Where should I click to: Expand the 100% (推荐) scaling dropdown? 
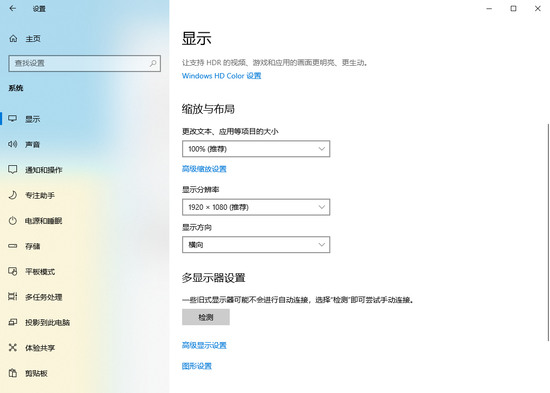click(x=256, y=149)
